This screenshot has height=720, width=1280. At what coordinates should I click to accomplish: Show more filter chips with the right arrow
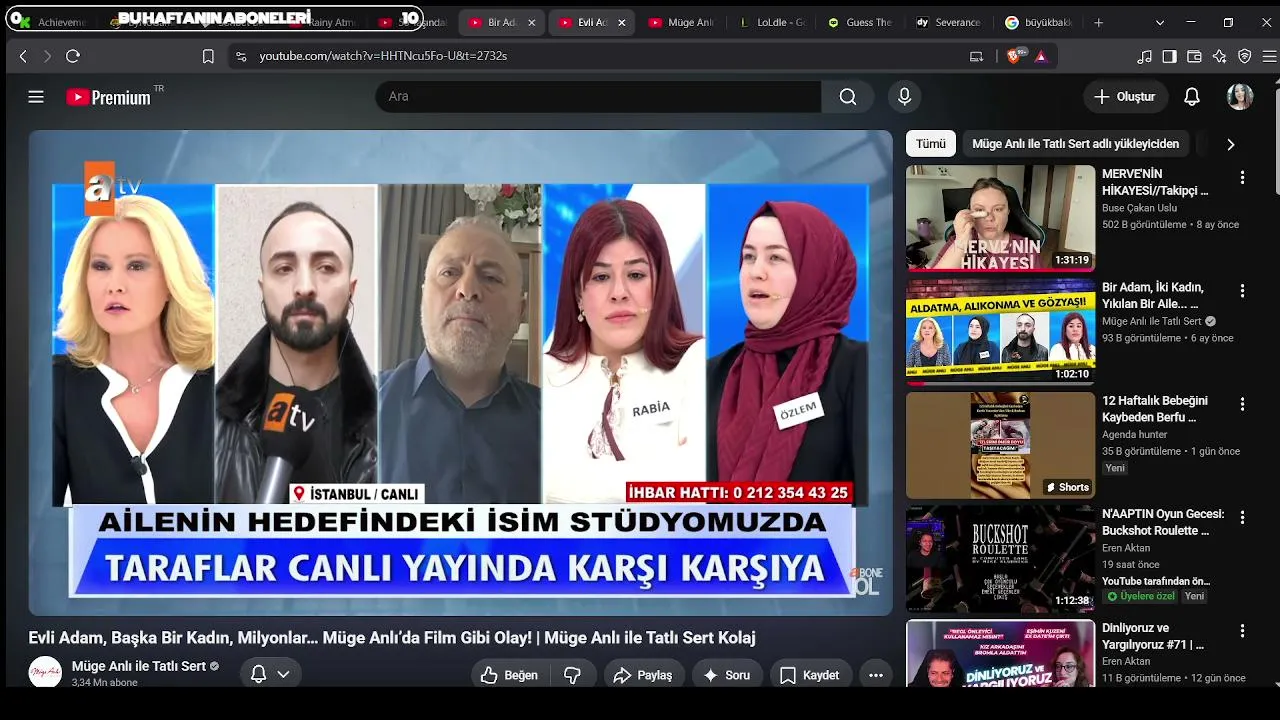click(1230, 144)
